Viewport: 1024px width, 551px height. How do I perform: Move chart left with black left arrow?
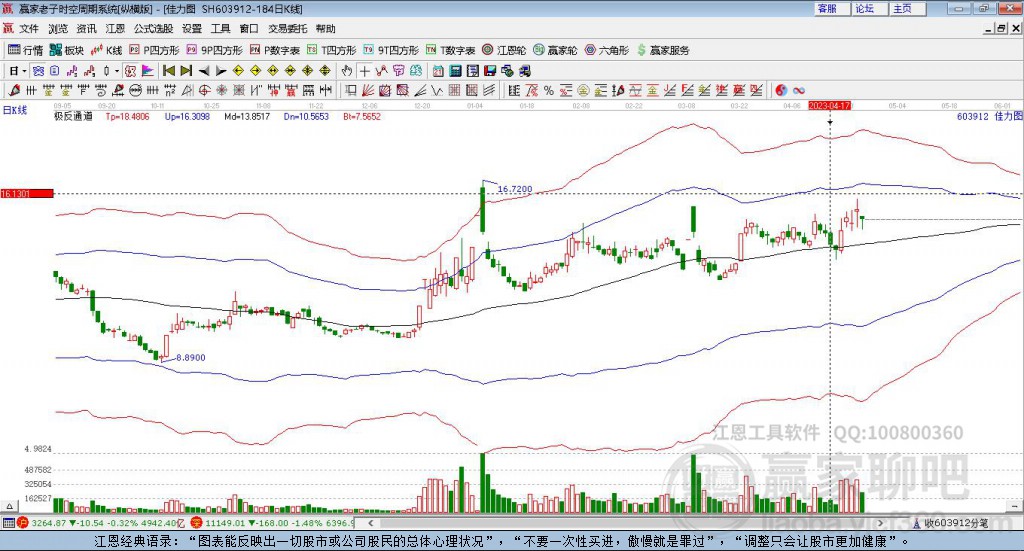[x=204, y=71]
